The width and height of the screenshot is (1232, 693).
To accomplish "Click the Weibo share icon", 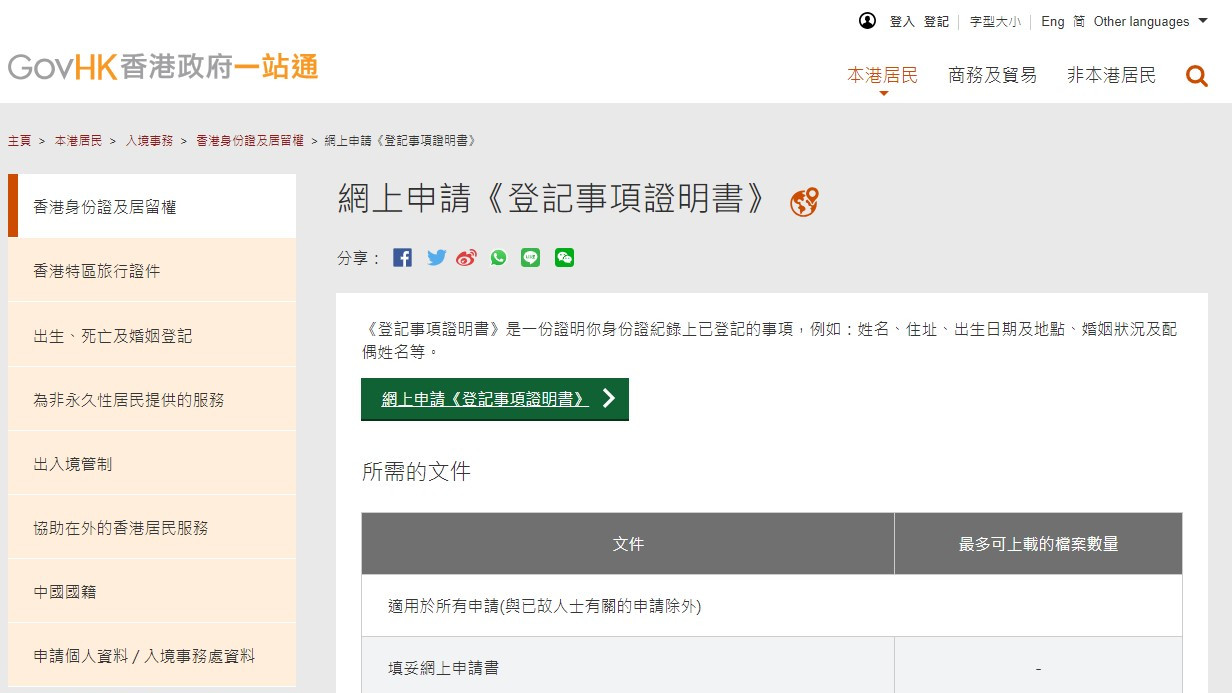I will click(467, 258).
